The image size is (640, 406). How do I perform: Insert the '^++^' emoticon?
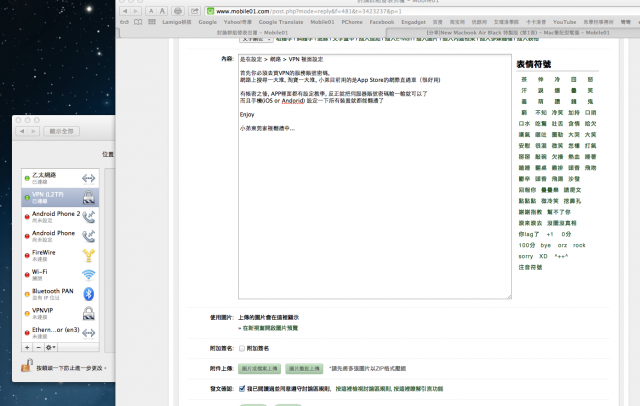pyautogui.click(x=561, y=256)
